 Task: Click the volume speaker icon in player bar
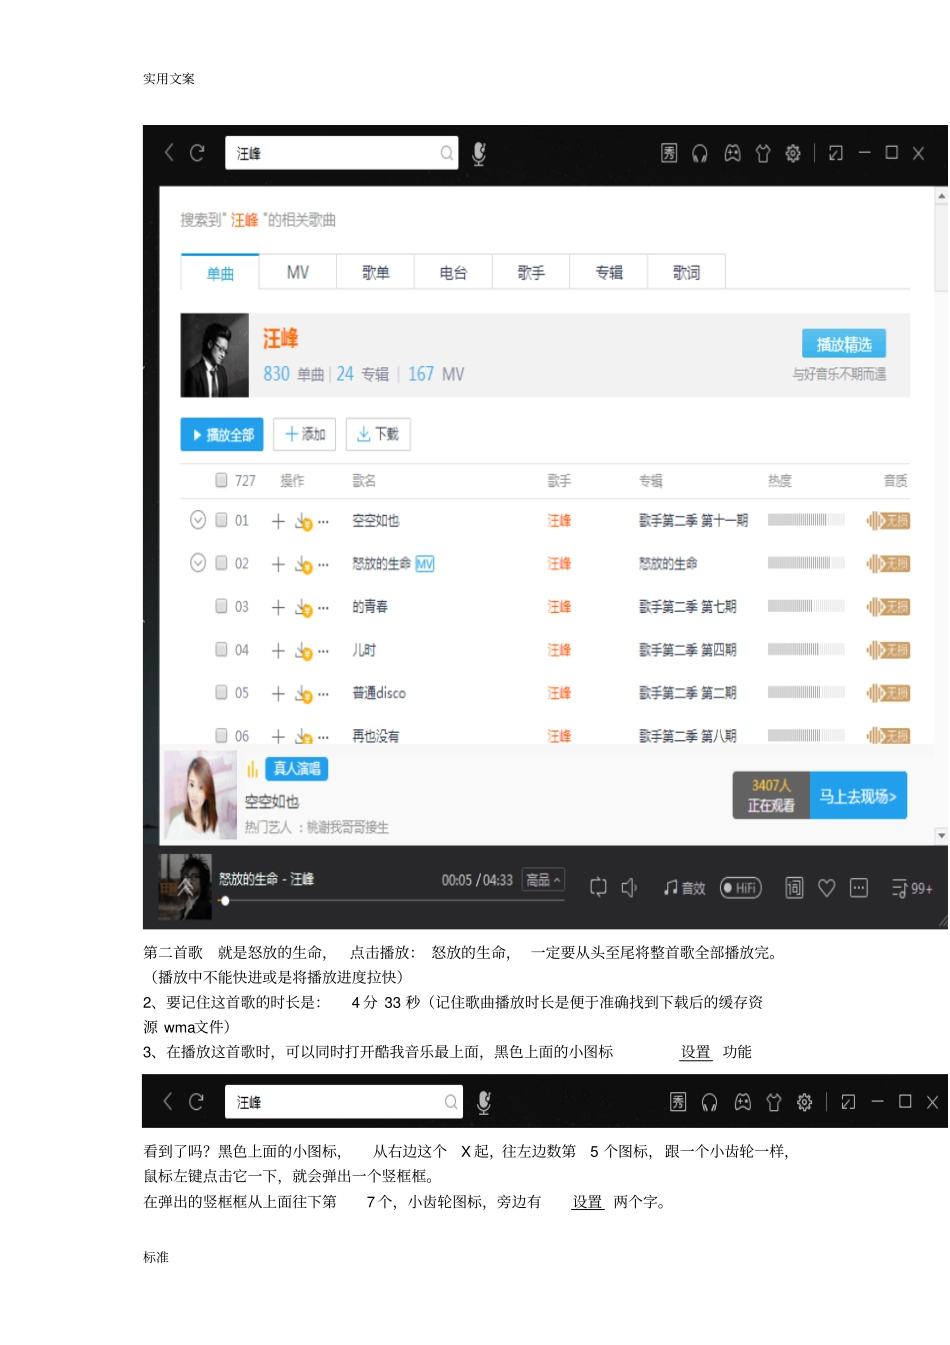click(x=629, y=887)
